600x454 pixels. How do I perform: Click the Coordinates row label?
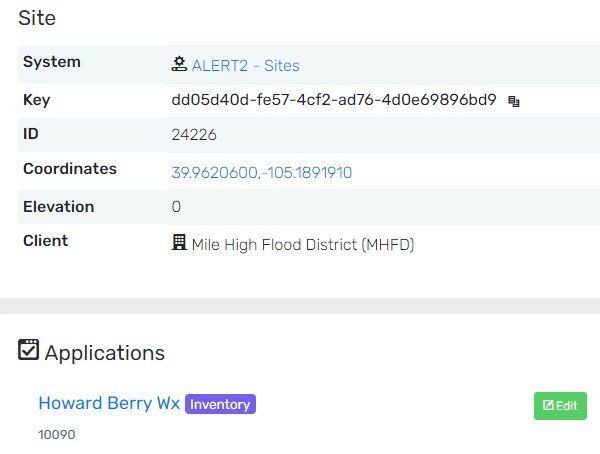point(70,169)
